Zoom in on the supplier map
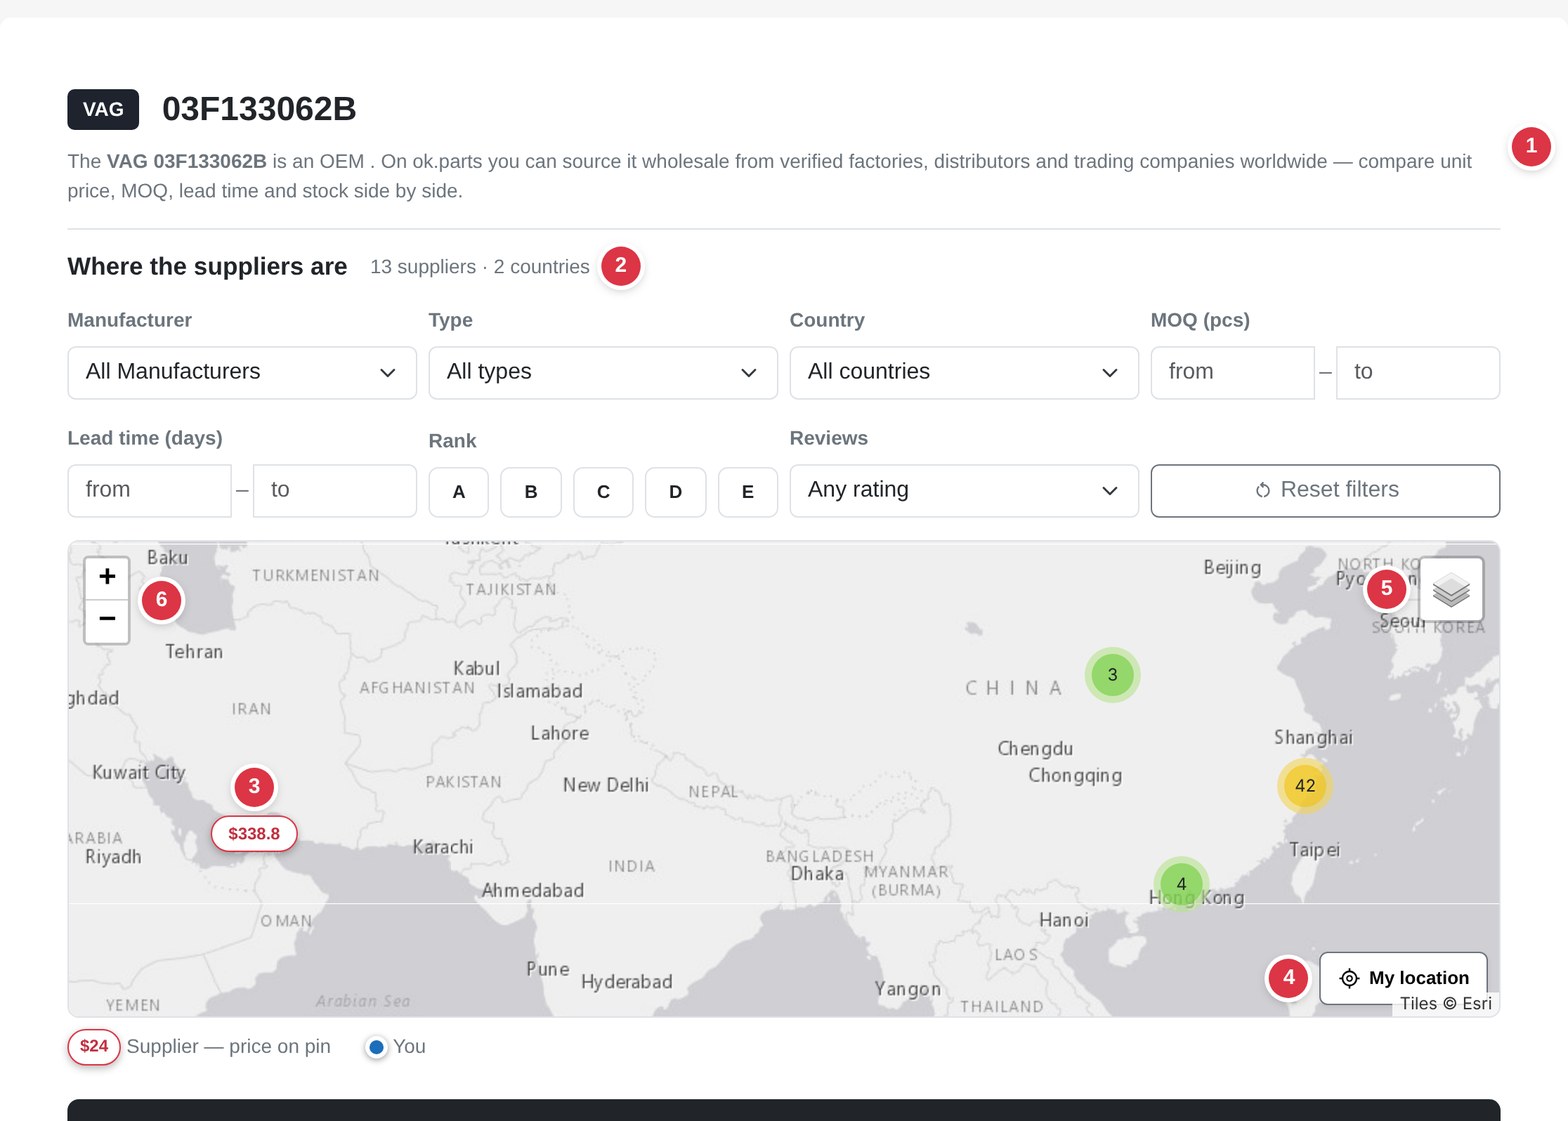The image size is (1568, 1121). 107,577
